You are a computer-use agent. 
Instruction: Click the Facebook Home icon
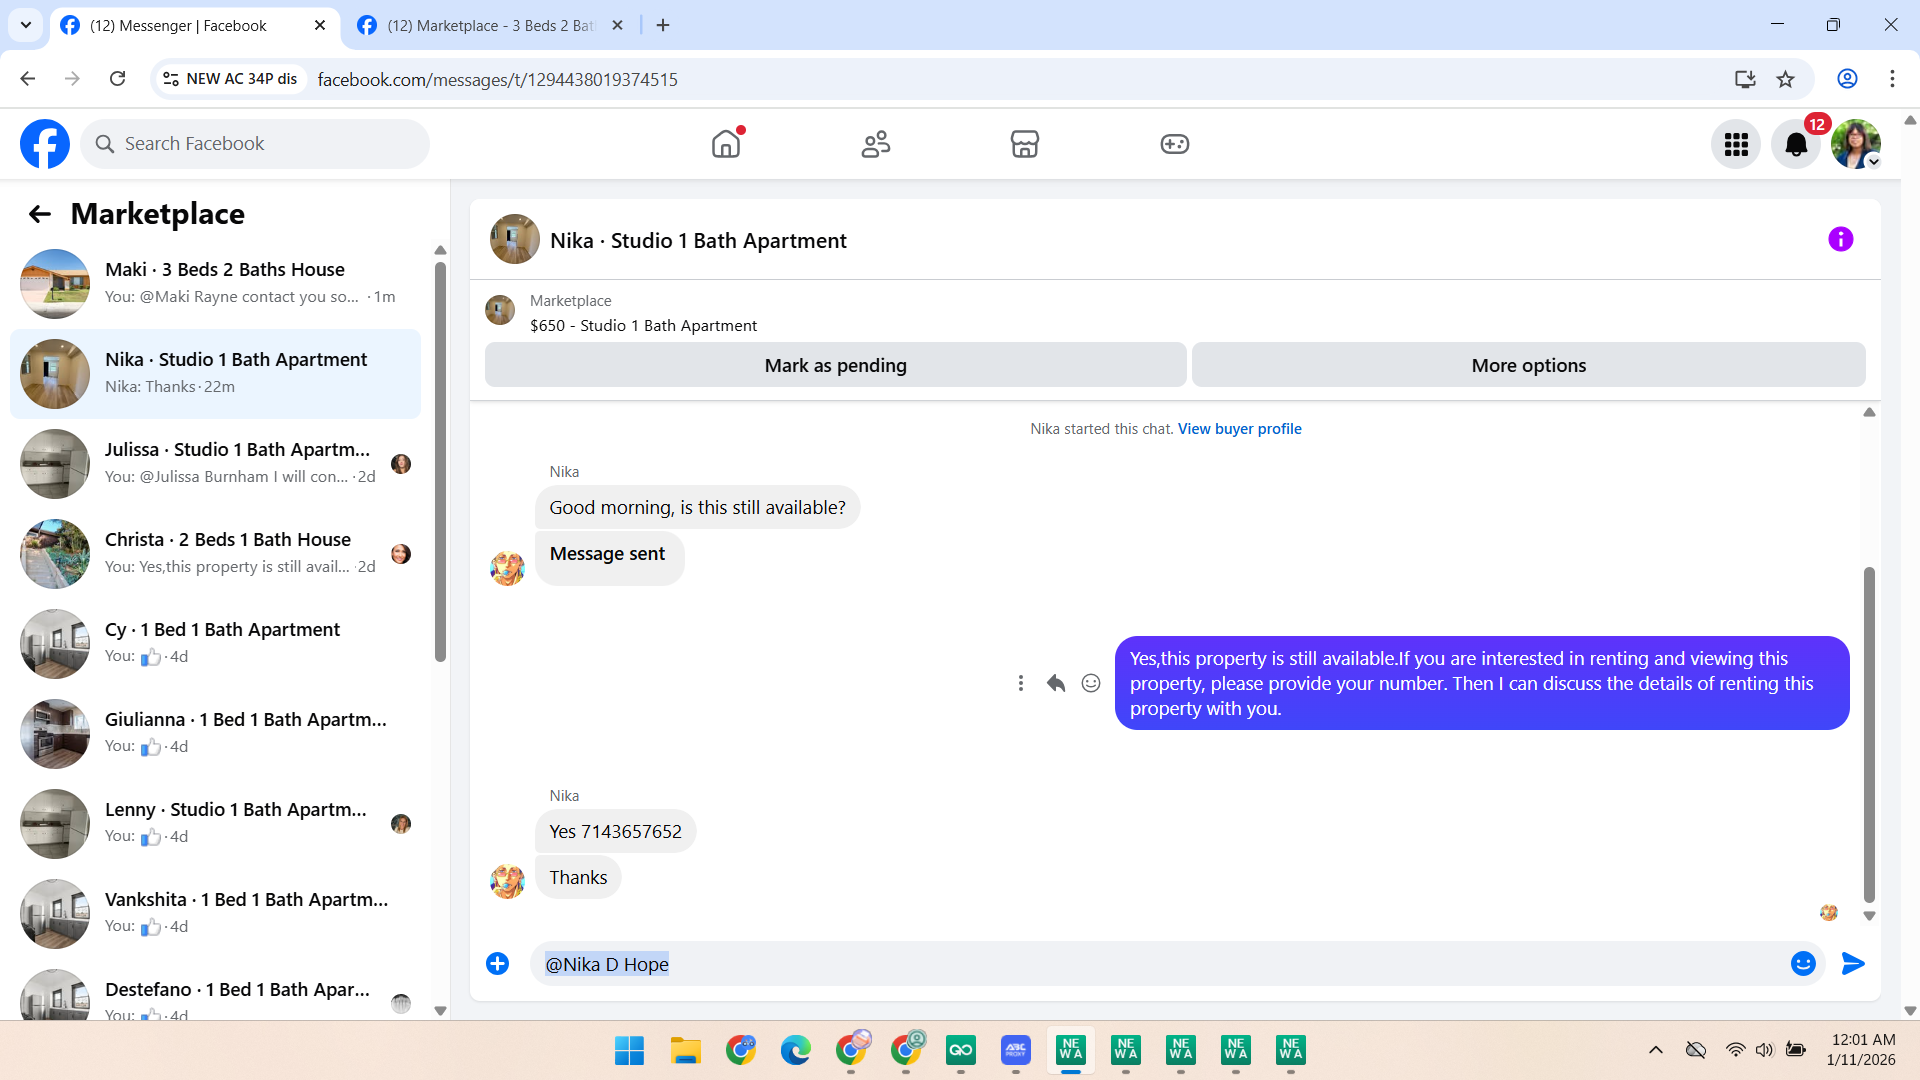(x=726, y=144)
